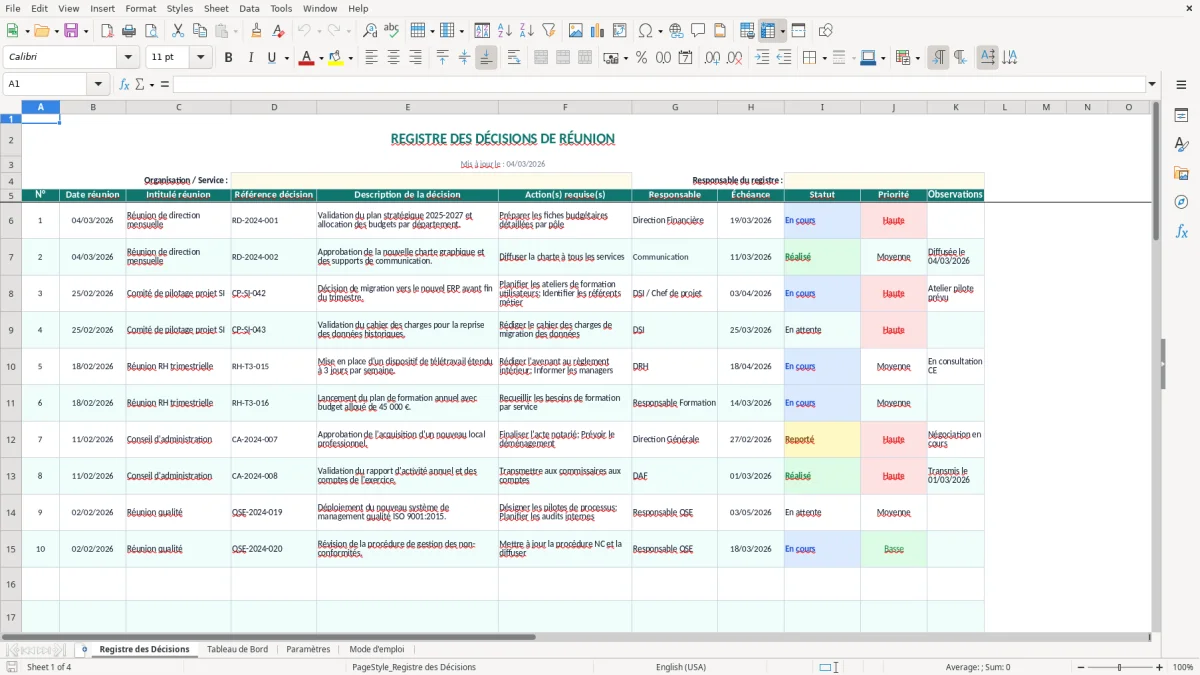Click Sort Descending icon

coord(526,31)
